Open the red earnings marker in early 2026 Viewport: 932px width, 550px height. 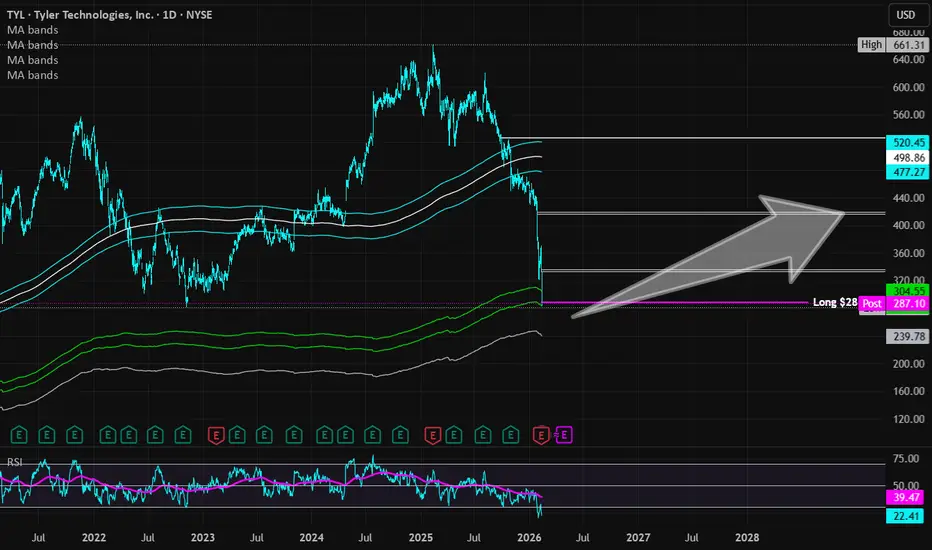(541, 435)
